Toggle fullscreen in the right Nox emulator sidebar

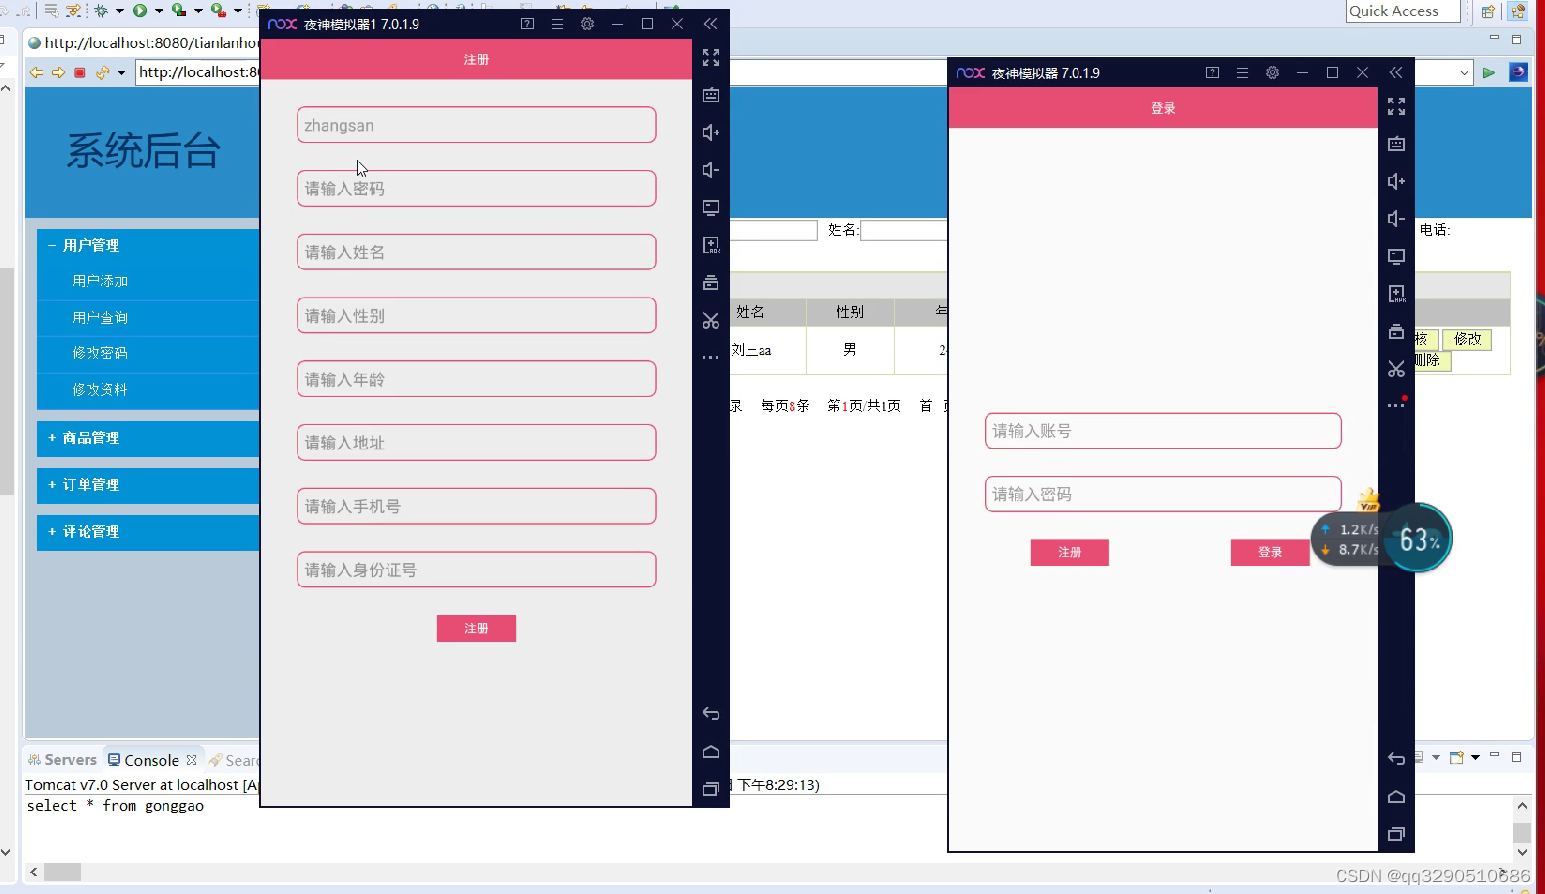(1397, 107)
